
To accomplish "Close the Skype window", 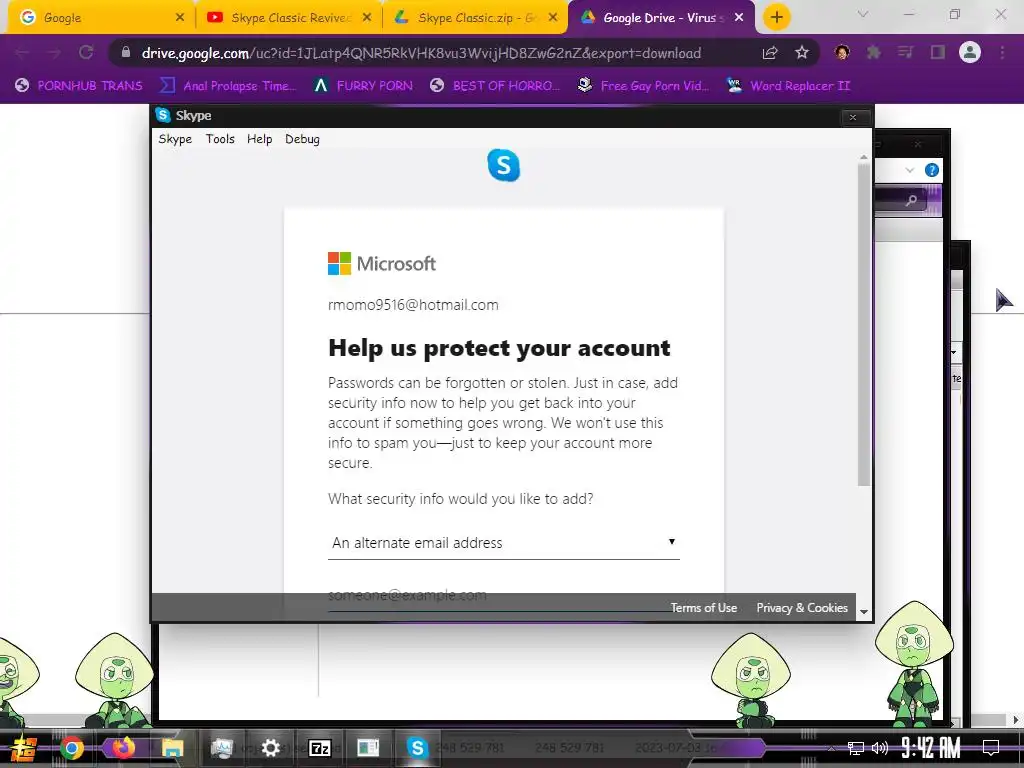I will point(853,118).
